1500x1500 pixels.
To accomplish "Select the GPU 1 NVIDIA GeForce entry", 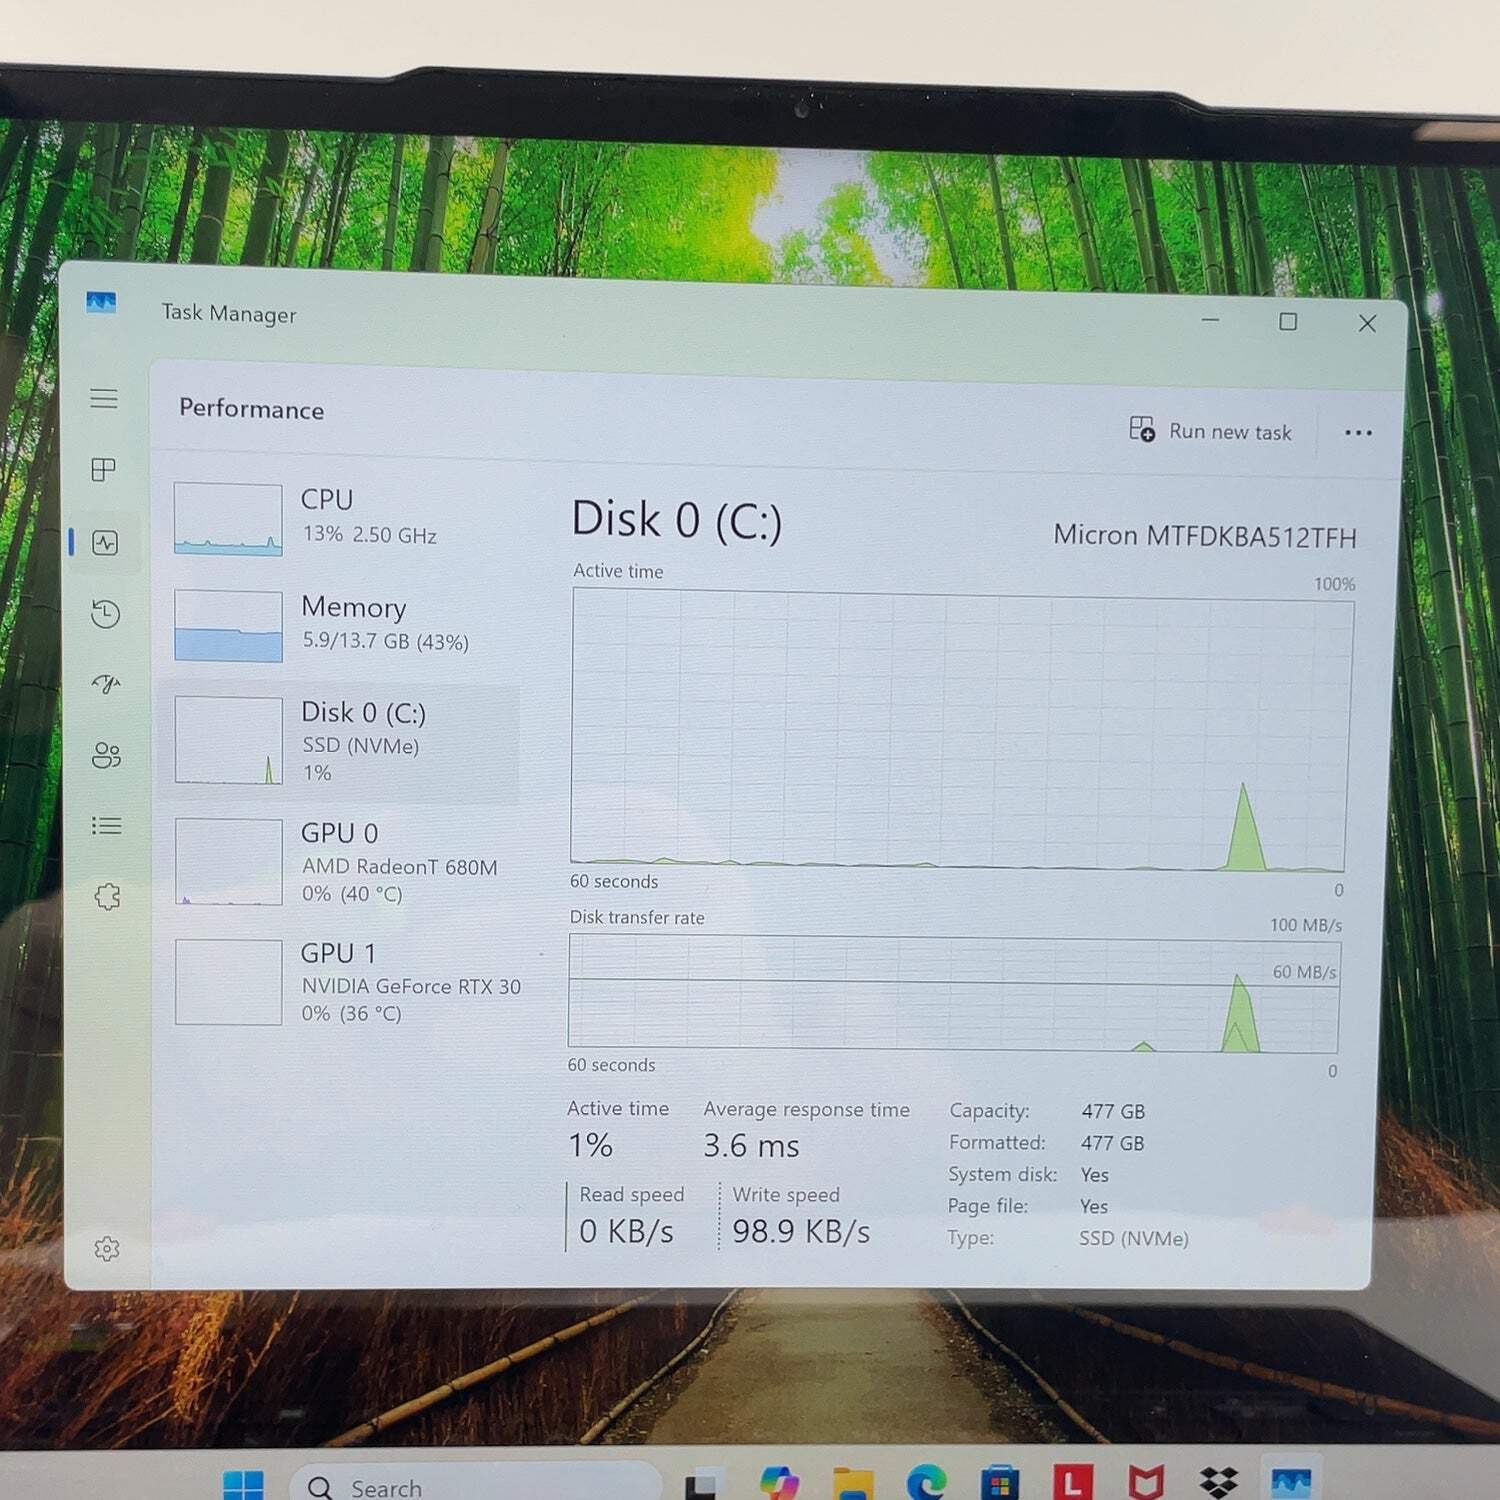I will click(340, 982).
